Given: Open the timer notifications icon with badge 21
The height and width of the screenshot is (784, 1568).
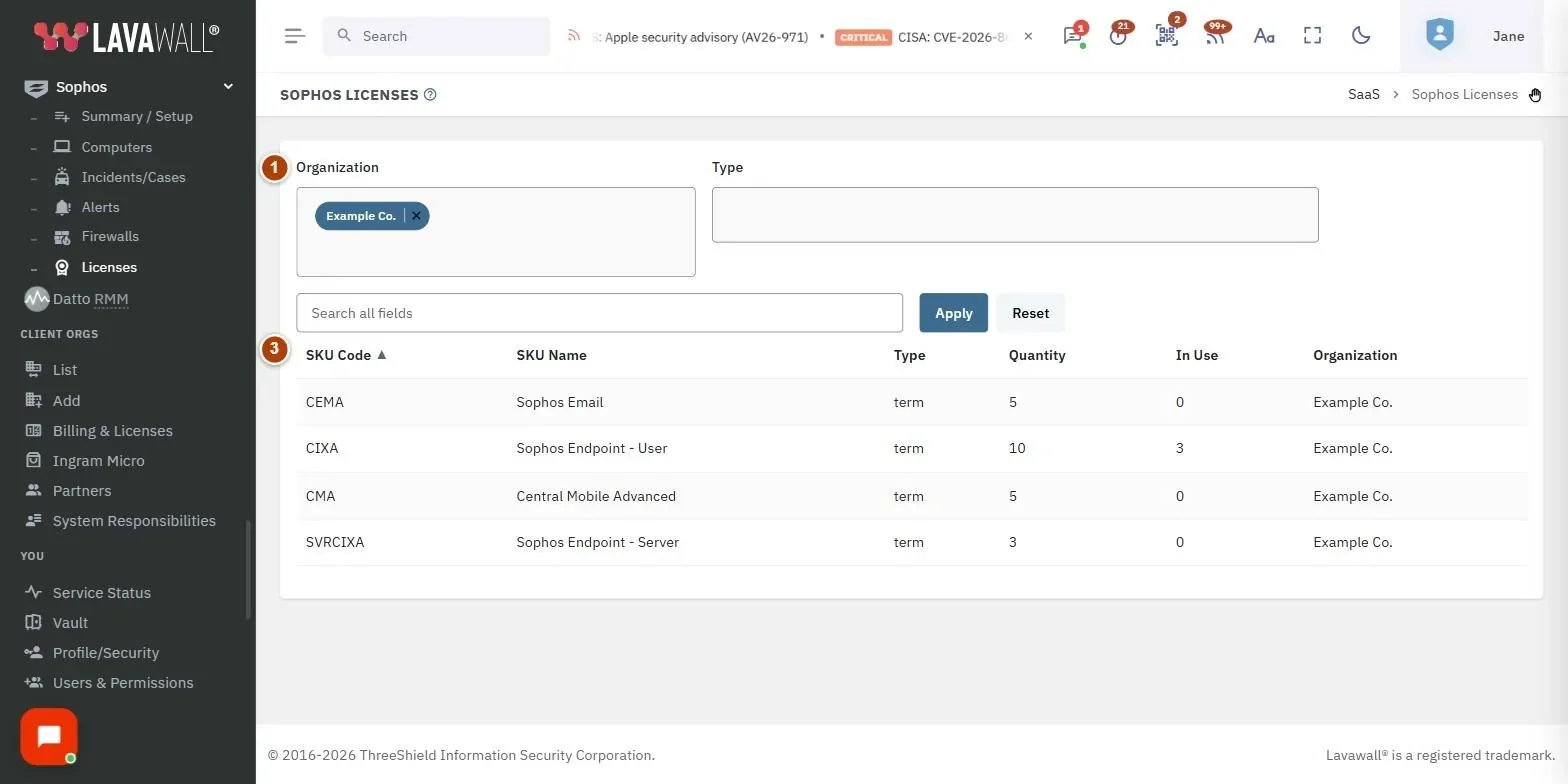Looking at the screenshot, I should (x=1118, y=36).
